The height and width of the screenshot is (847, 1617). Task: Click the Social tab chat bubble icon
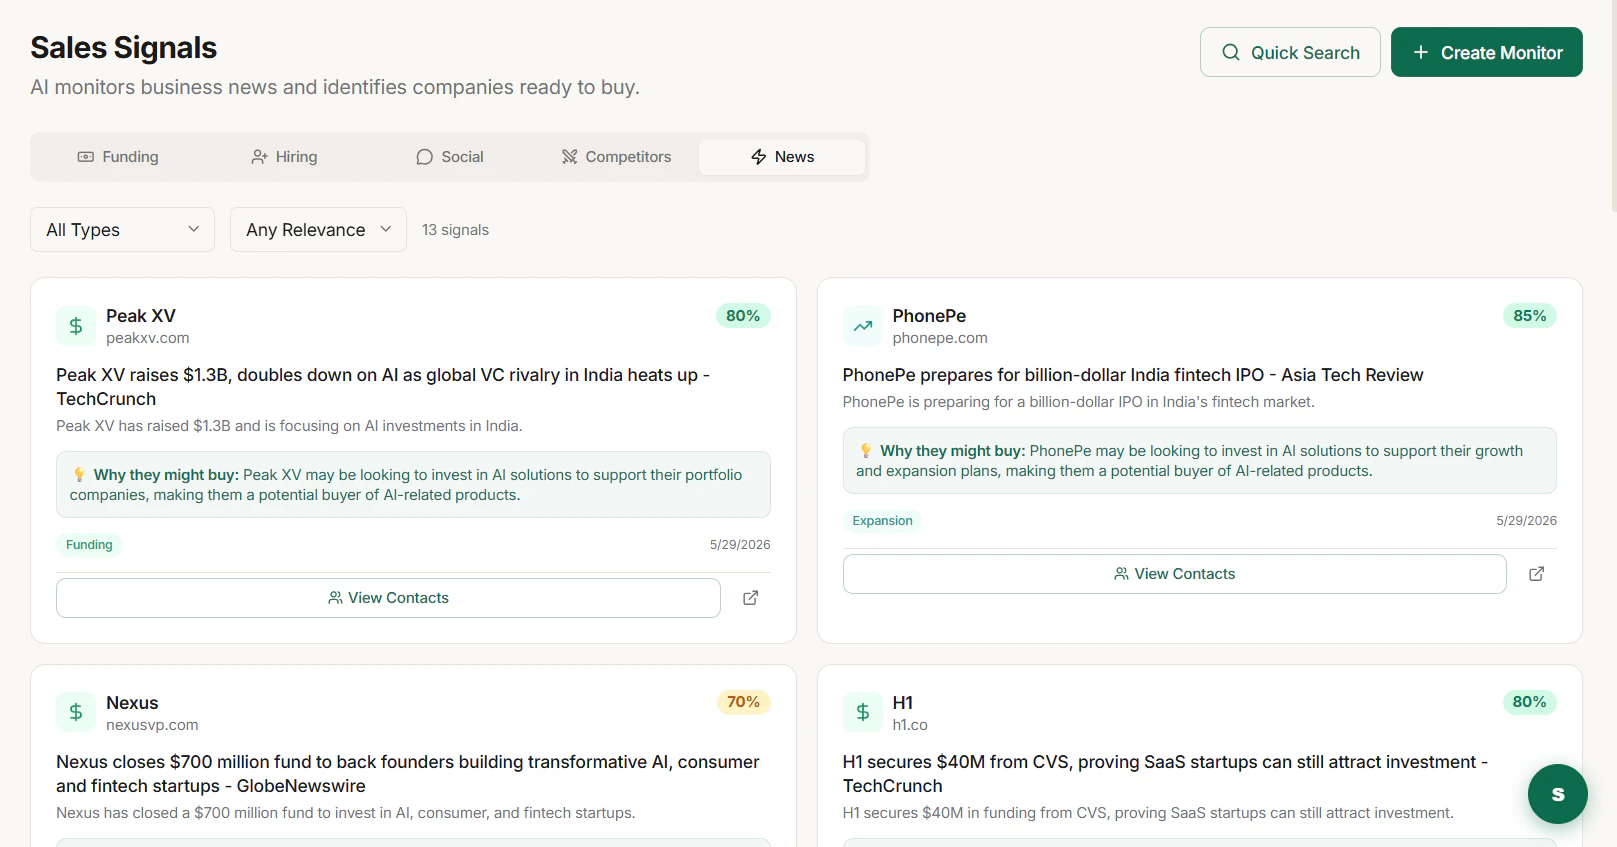[x=425, y=157]
